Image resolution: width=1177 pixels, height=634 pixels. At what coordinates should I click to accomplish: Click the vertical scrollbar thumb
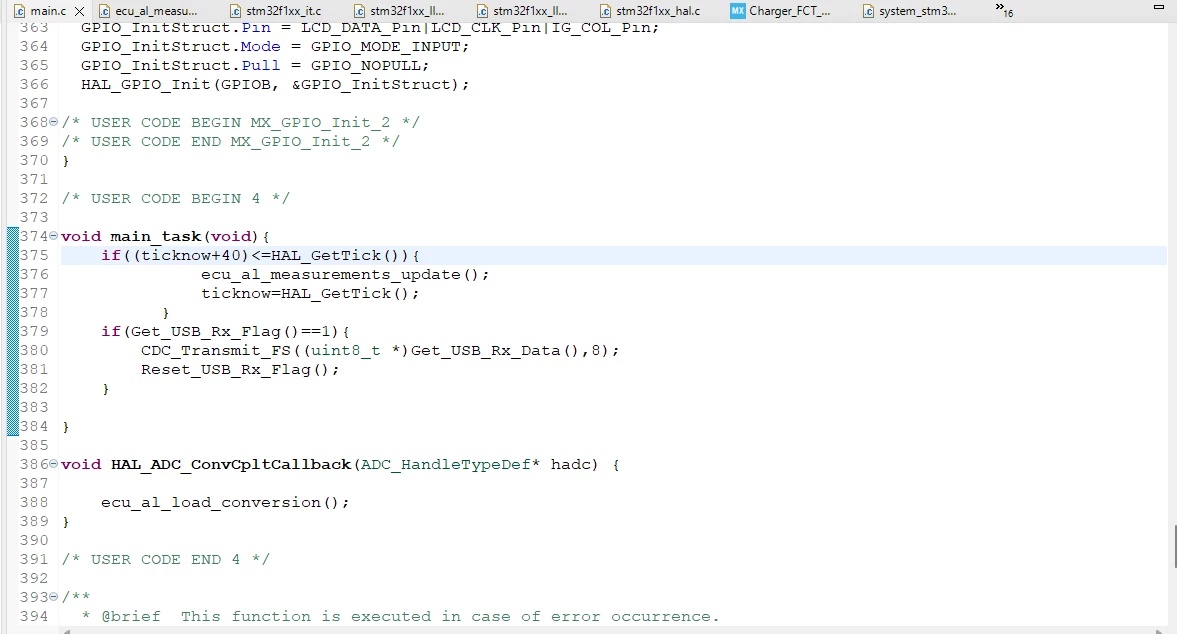[1175, 546]
